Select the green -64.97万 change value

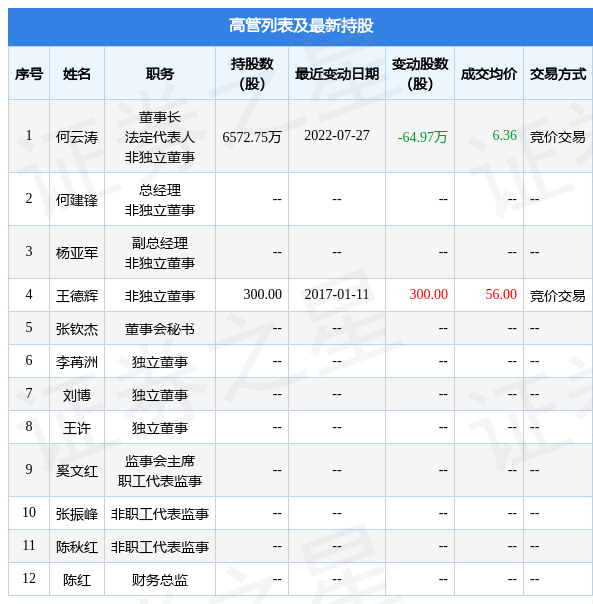tap(422, 137)
